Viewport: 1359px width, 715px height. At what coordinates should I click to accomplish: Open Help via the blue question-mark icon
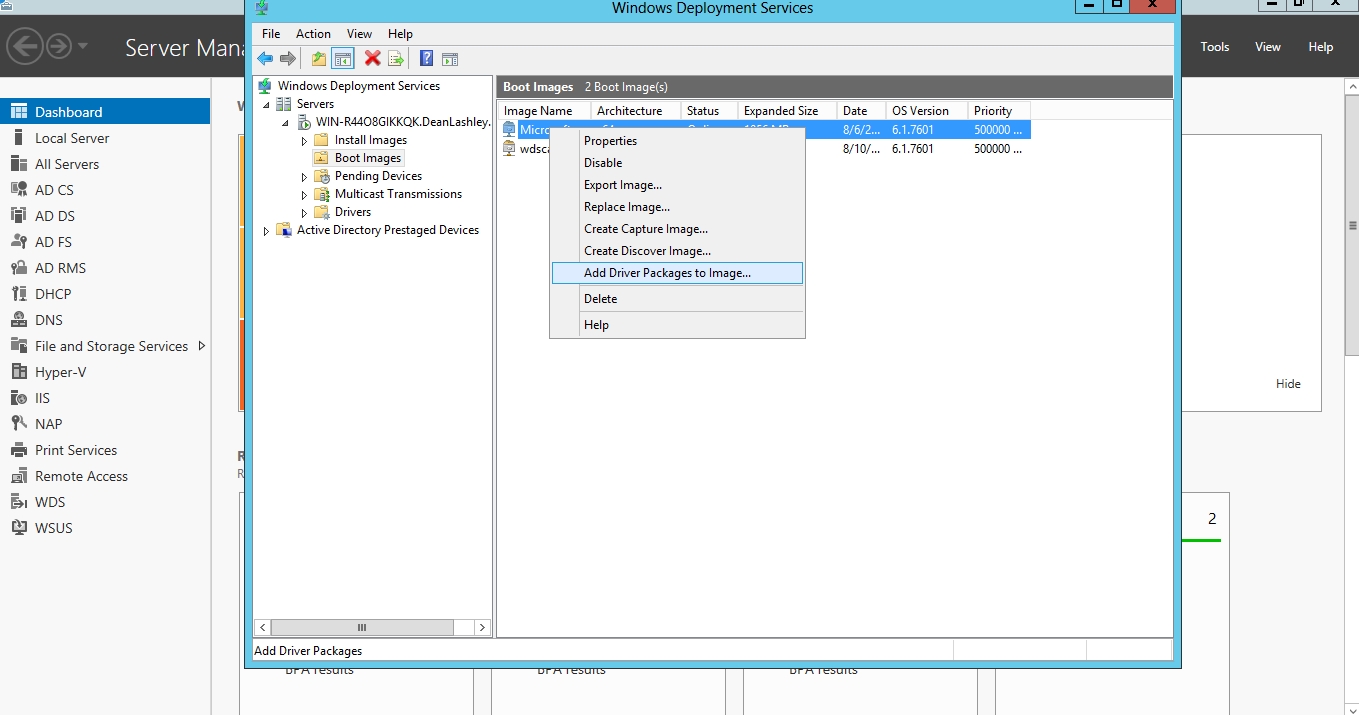pos(426,59)
